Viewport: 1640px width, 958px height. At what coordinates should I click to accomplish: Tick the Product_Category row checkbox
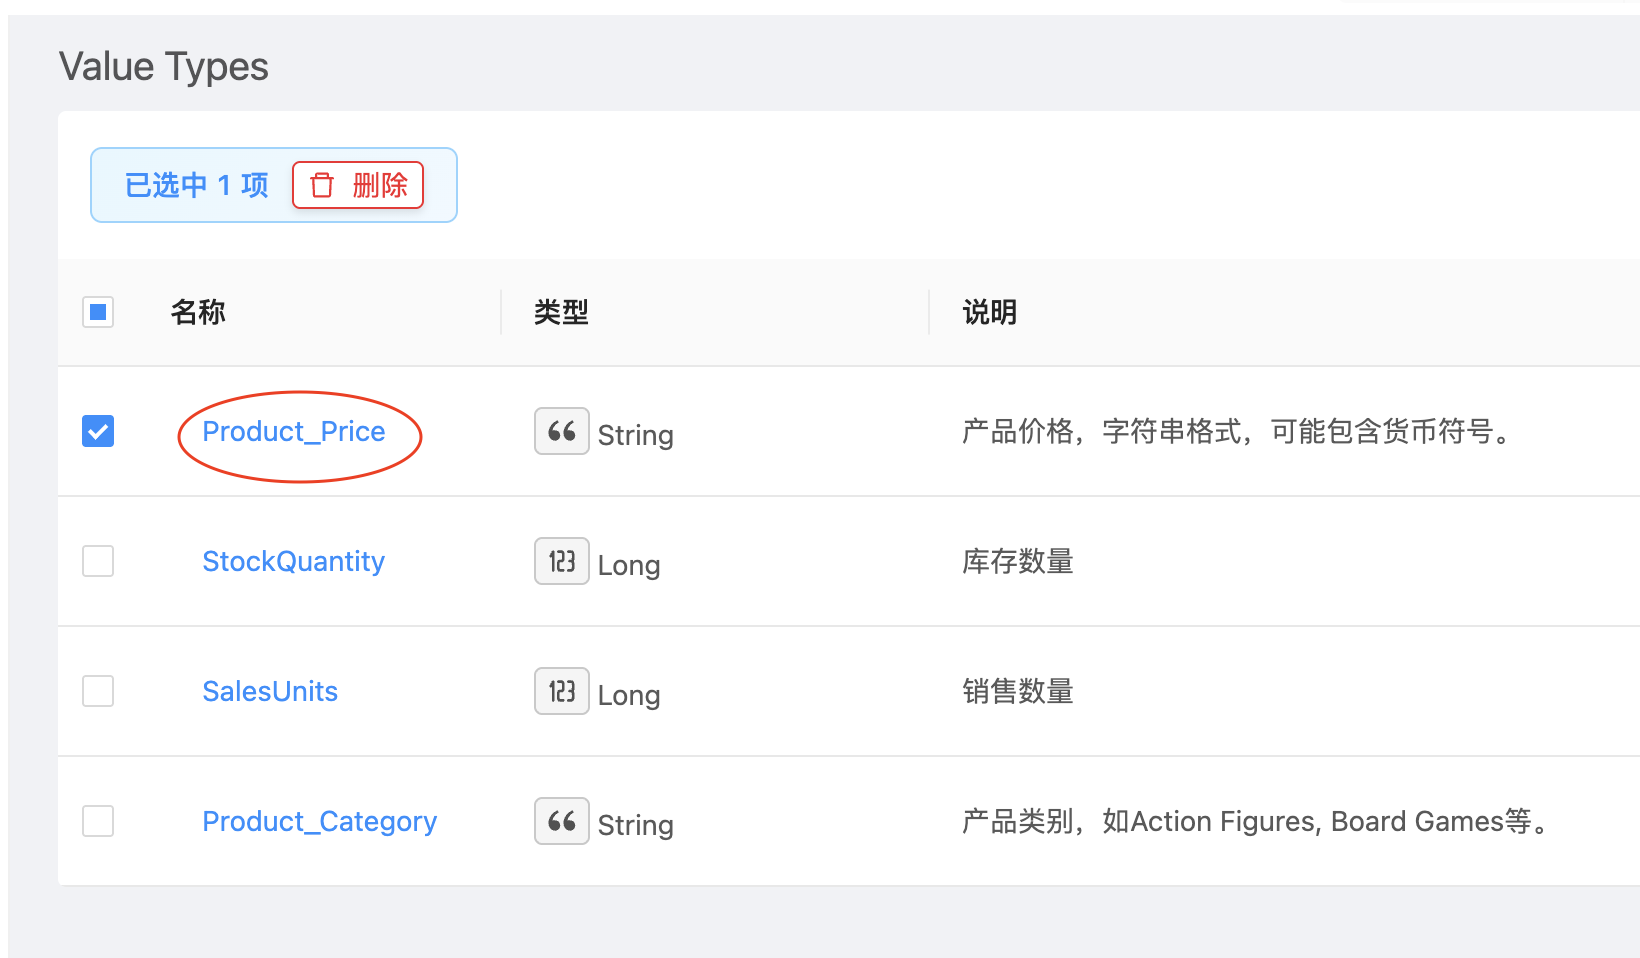pyautogui.click(x=98, y=821)
